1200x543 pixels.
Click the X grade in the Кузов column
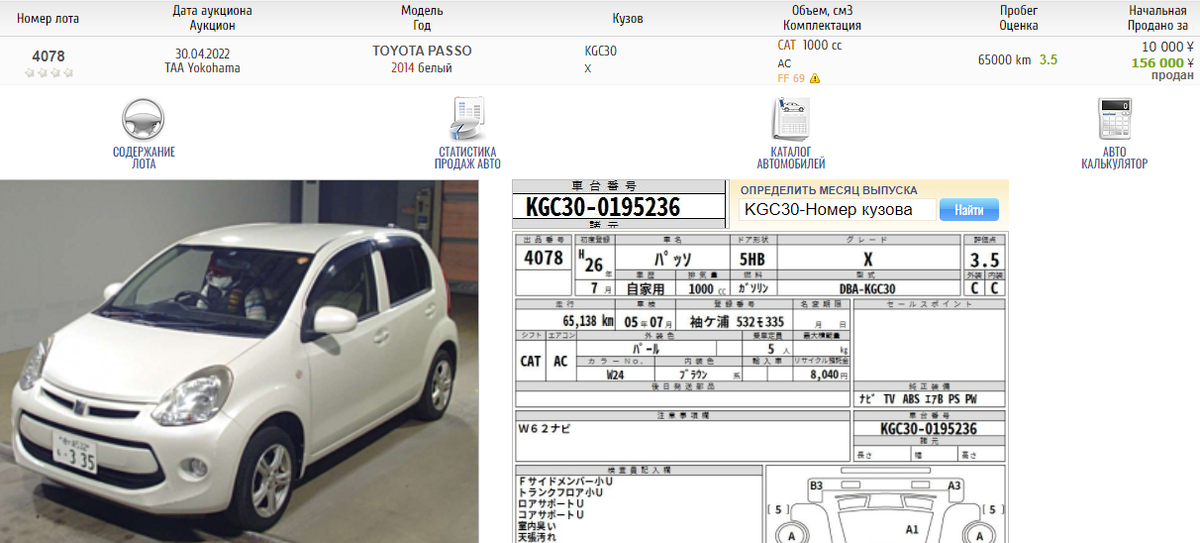587,68
